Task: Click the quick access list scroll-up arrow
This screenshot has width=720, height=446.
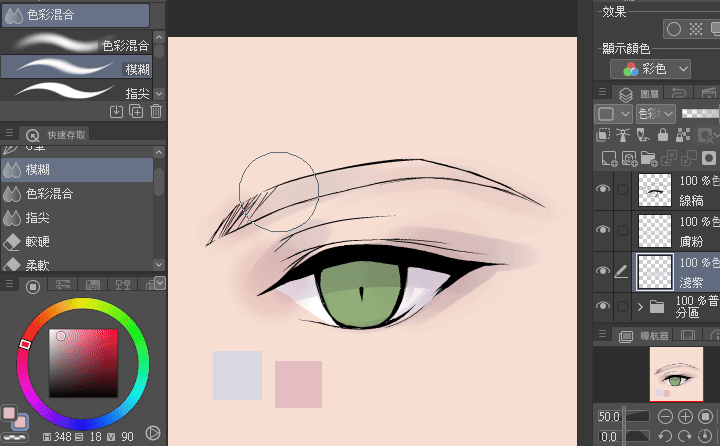Action: (159, 152)
